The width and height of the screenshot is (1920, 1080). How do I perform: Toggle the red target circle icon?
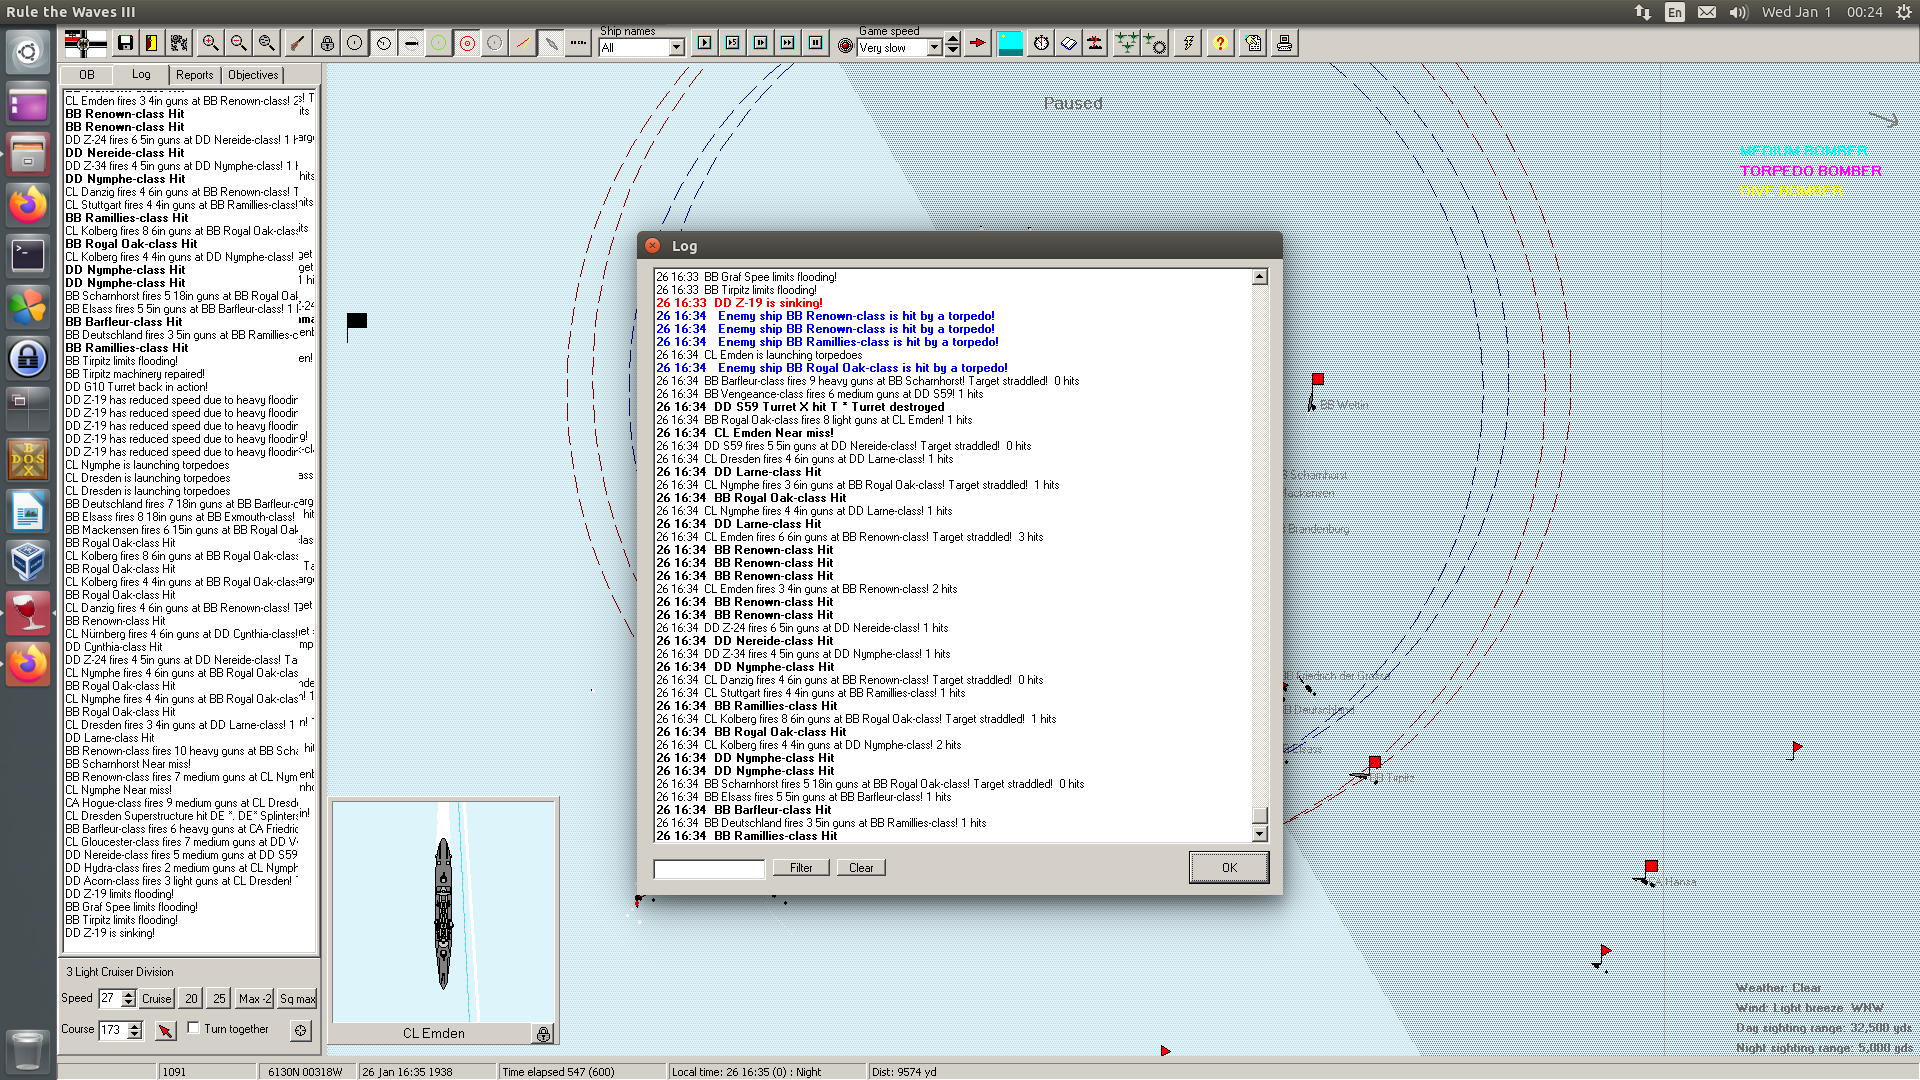[467, 43]
